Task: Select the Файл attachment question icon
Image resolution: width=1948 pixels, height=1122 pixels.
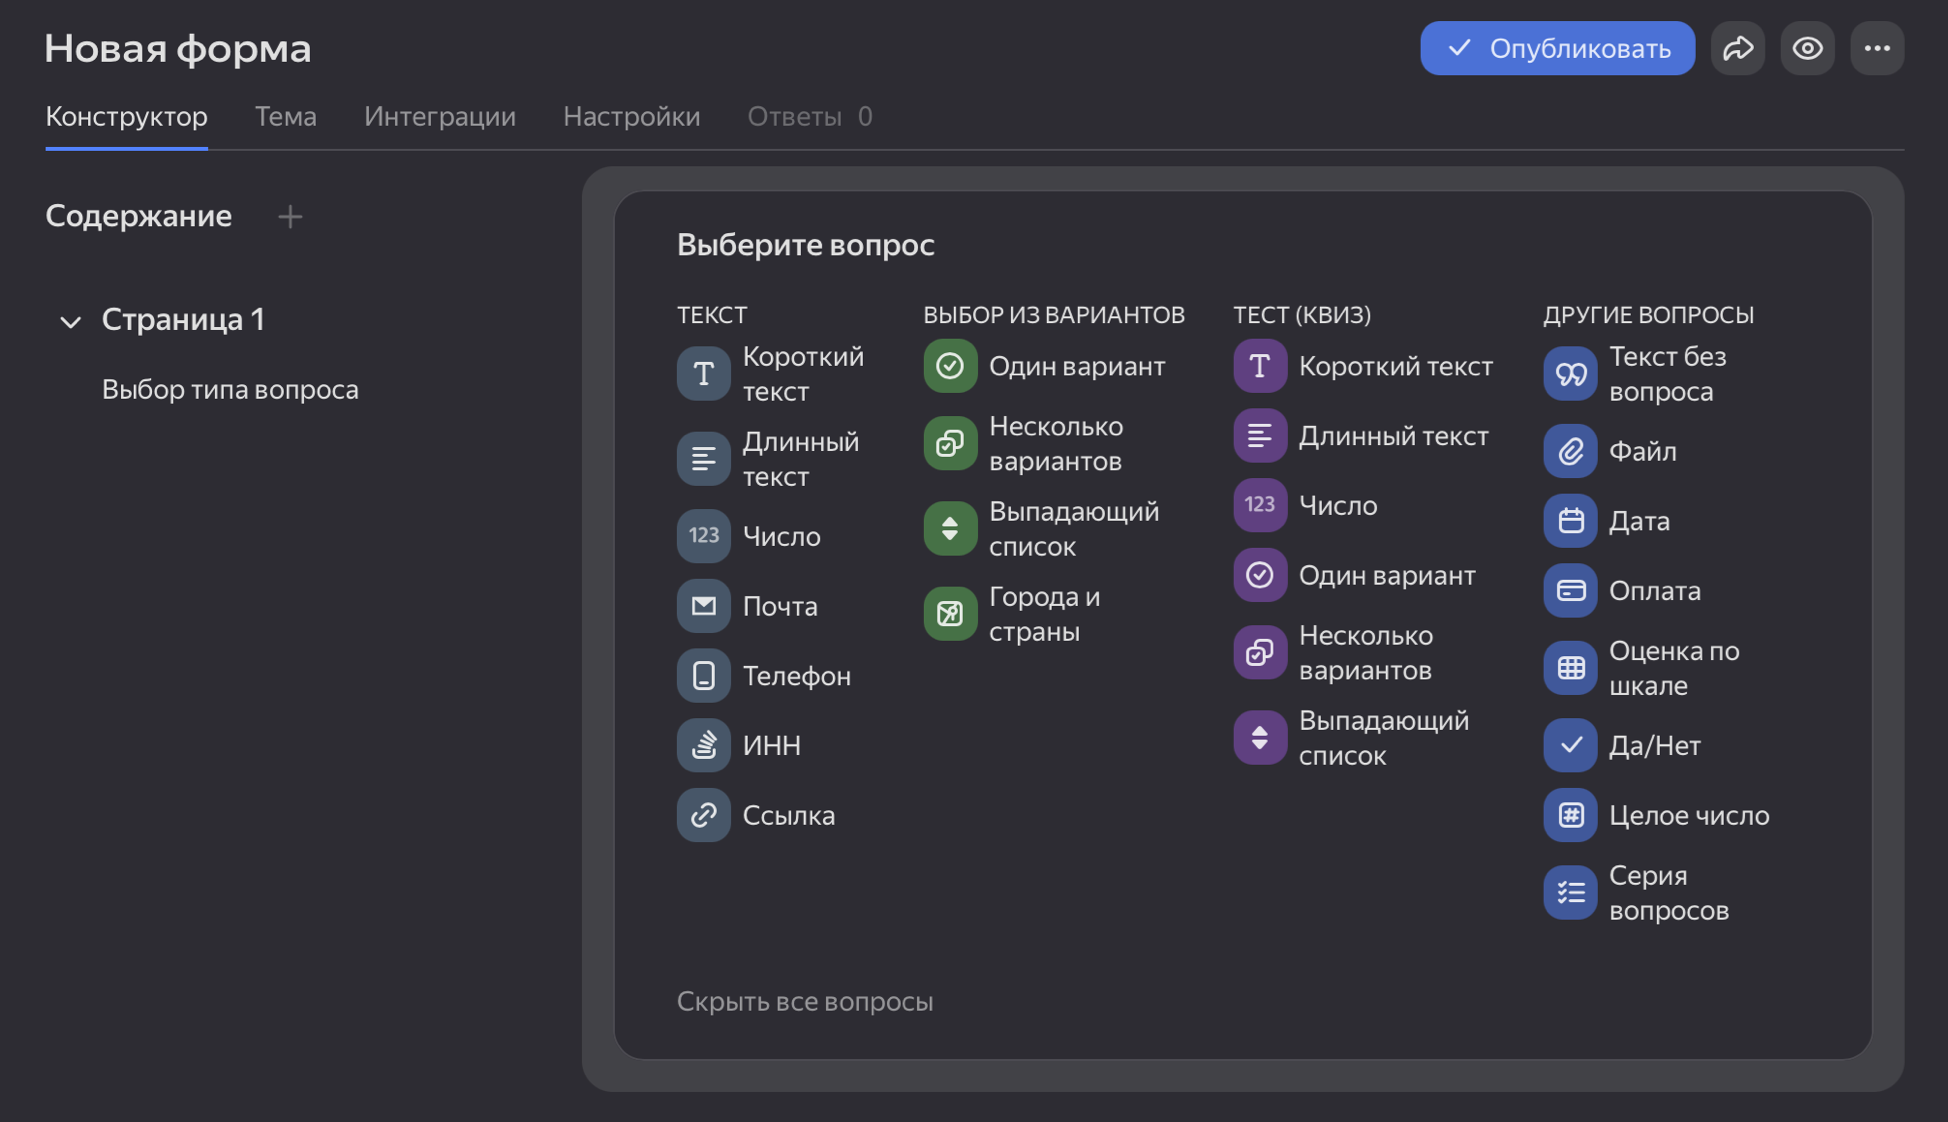Action: pos(1570,451)
